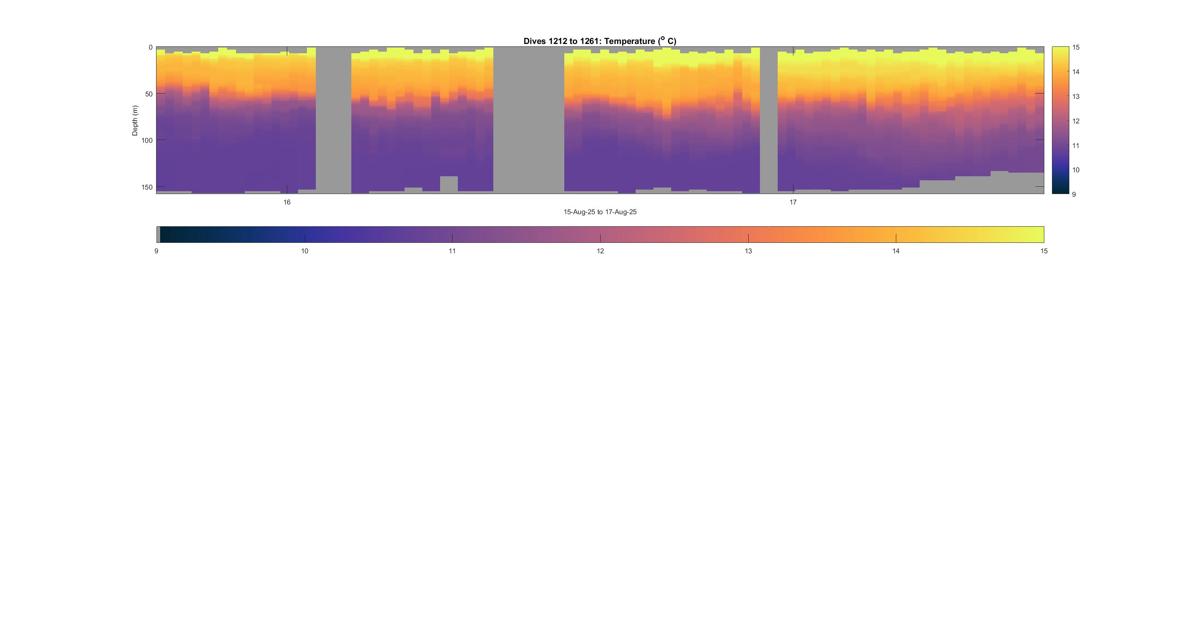Select the 'Depth (m)' y-axis label
1200x622 pixels.
(x=135, y=120)
